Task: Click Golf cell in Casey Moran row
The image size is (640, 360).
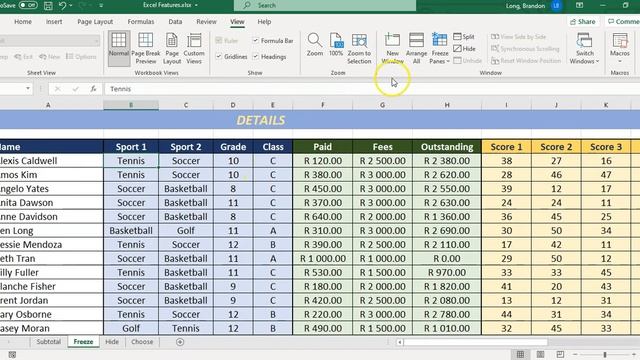Action: pyautogui.click(x=131, y=328)
